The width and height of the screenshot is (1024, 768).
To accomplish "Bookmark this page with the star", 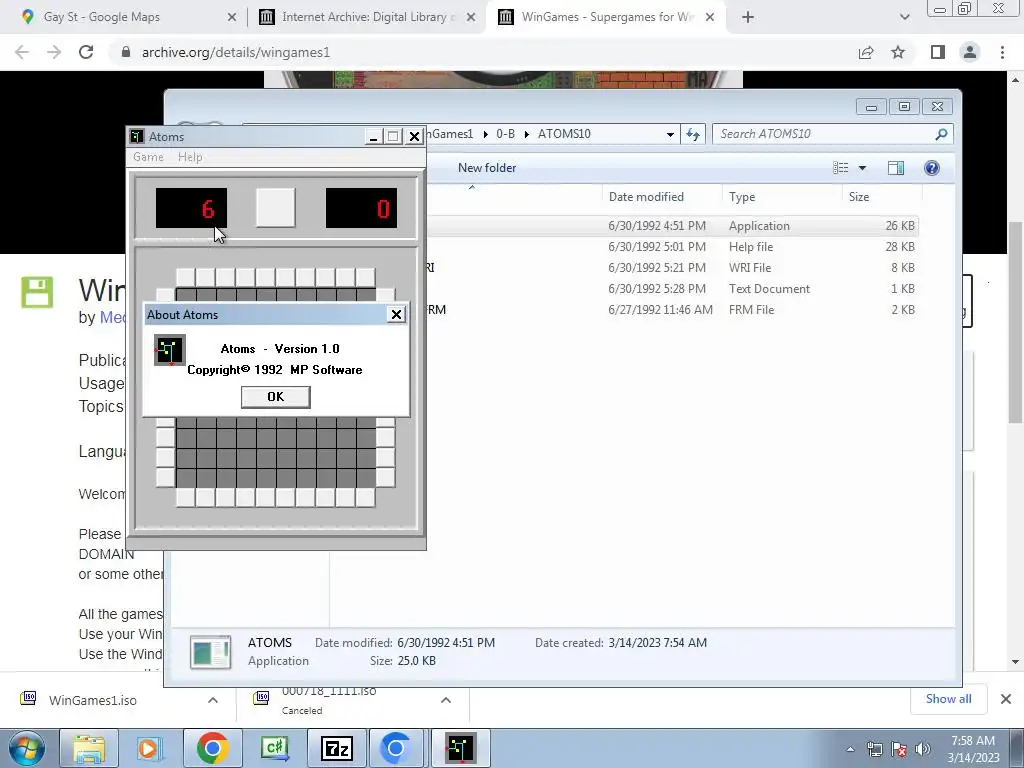I will tap(899, 52).
